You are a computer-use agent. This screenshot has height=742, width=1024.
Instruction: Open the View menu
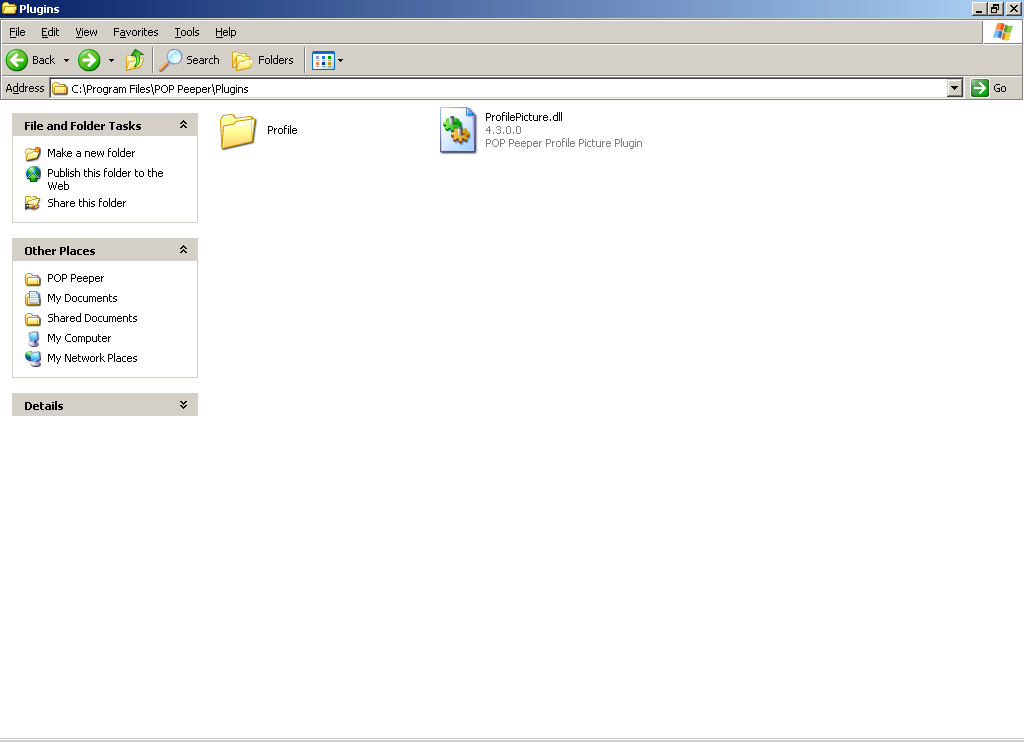click(x=86, y=32)
